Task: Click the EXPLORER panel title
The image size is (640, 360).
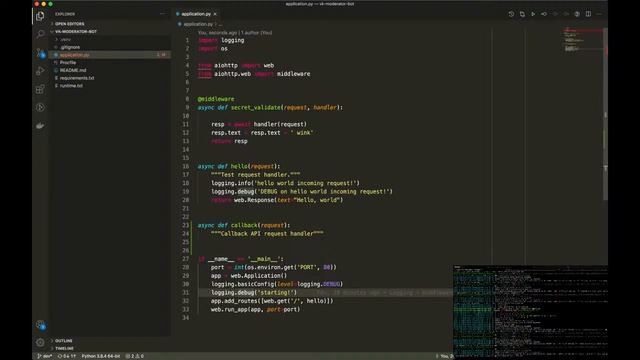Action: click(65, 14)
